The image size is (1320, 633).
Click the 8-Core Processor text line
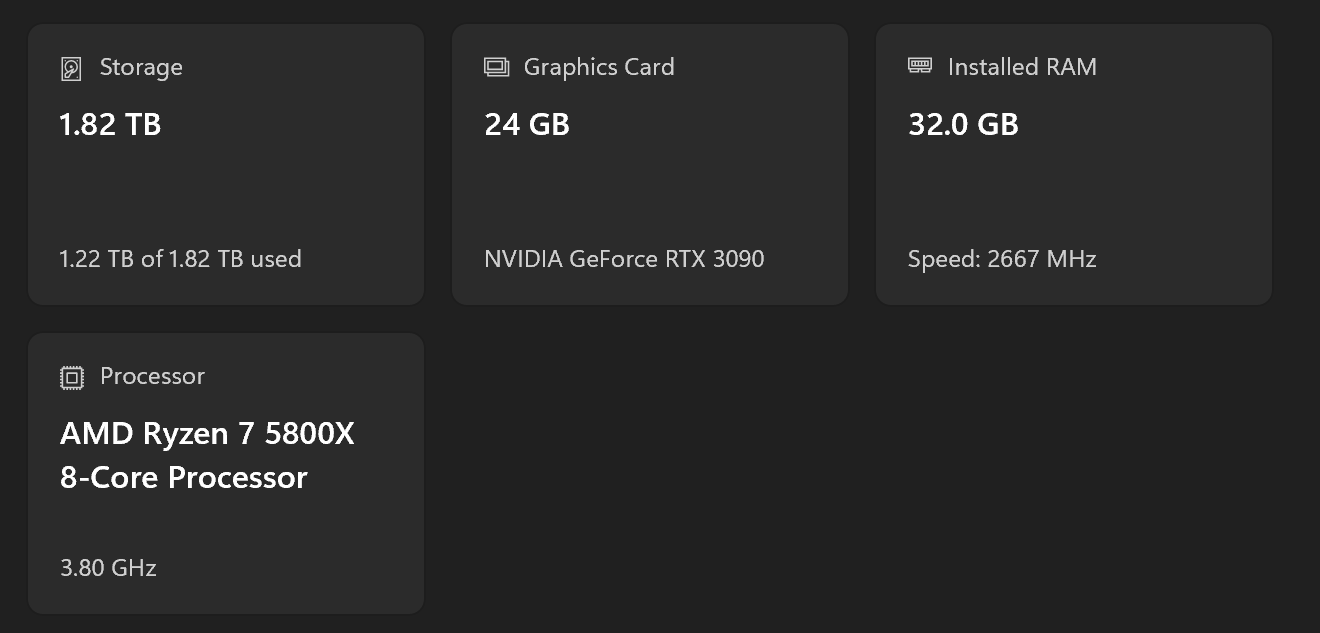click(x=183, y=478)
